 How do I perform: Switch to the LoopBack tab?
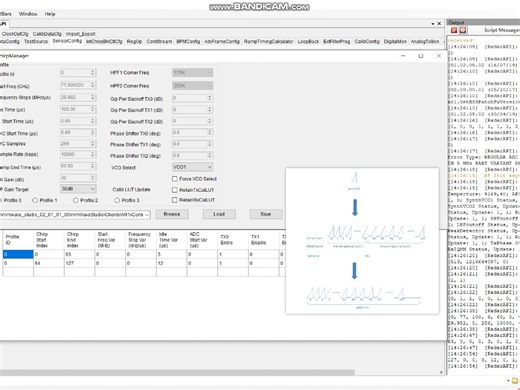pos(308,42)
